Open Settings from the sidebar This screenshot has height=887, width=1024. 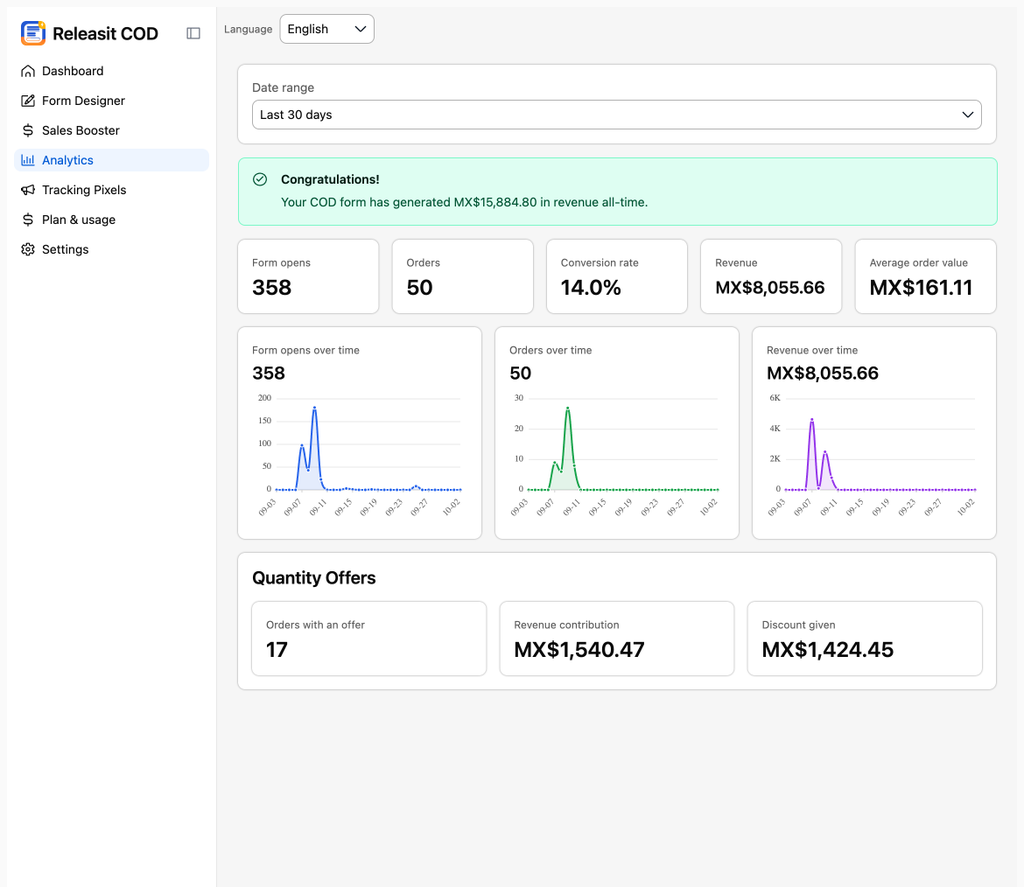pyautogui.click(x=112, y=250)
